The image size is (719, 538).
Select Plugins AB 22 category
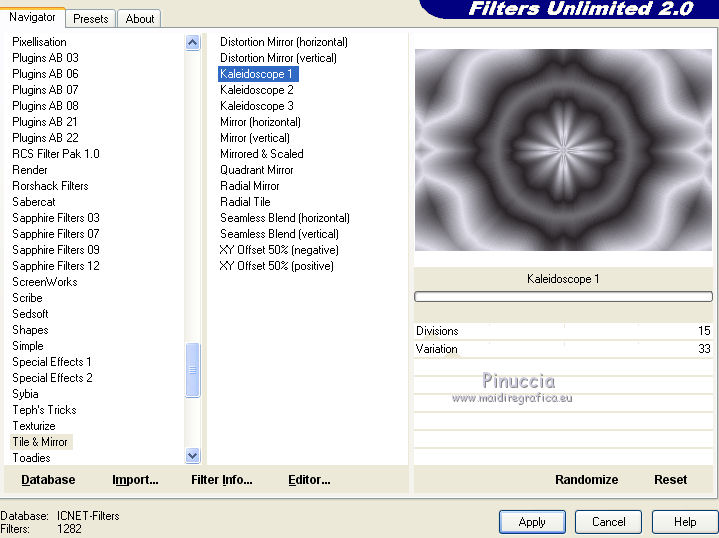(x=45, y=139)
